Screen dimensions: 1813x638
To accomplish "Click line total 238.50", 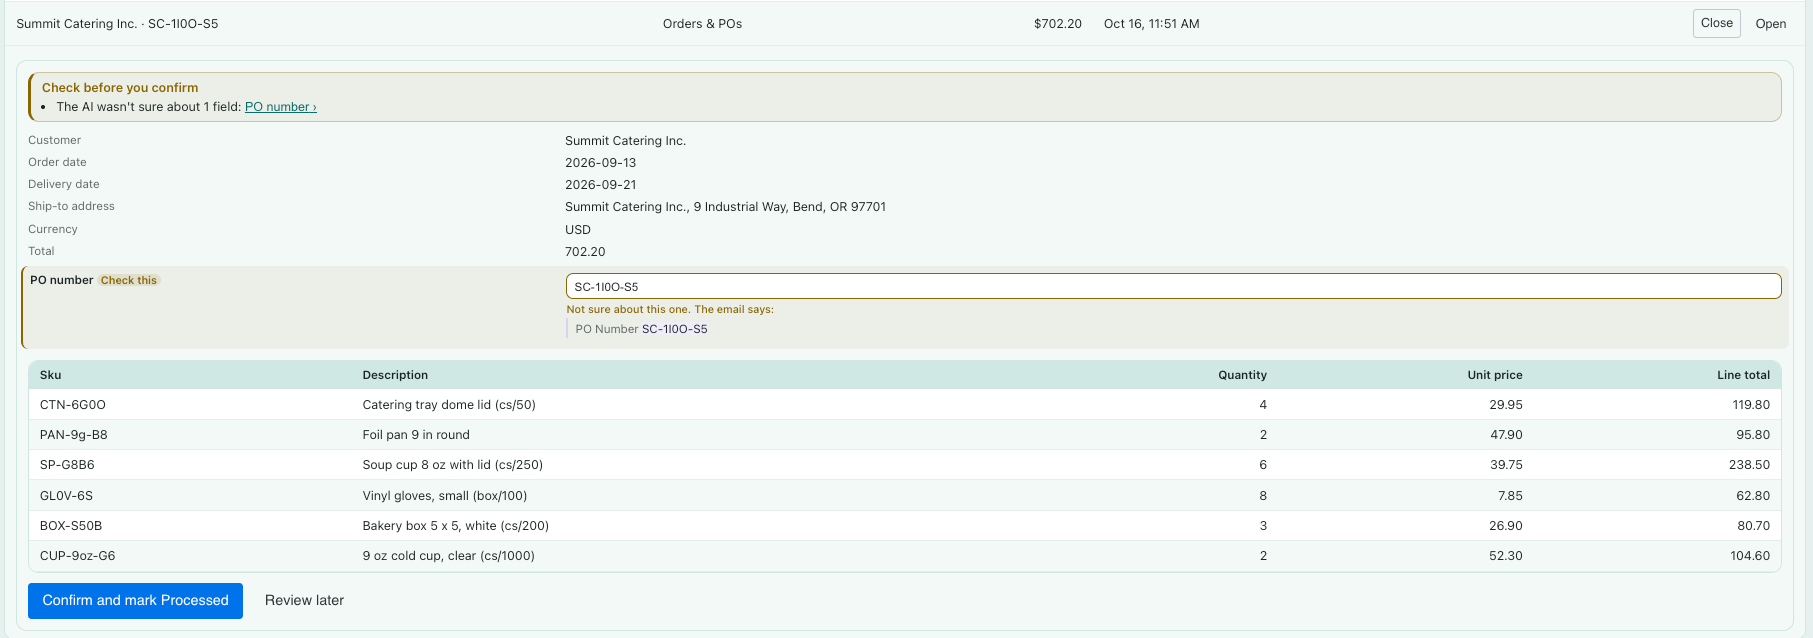I will click(x=1749, y=465).
